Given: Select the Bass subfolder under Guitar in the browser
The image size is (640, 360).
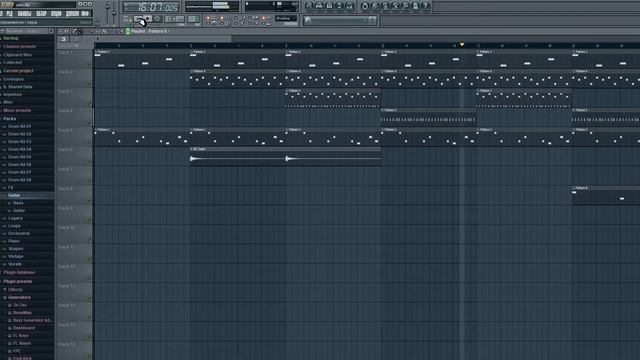Looking at the screenshot, I should coord(18,203).
